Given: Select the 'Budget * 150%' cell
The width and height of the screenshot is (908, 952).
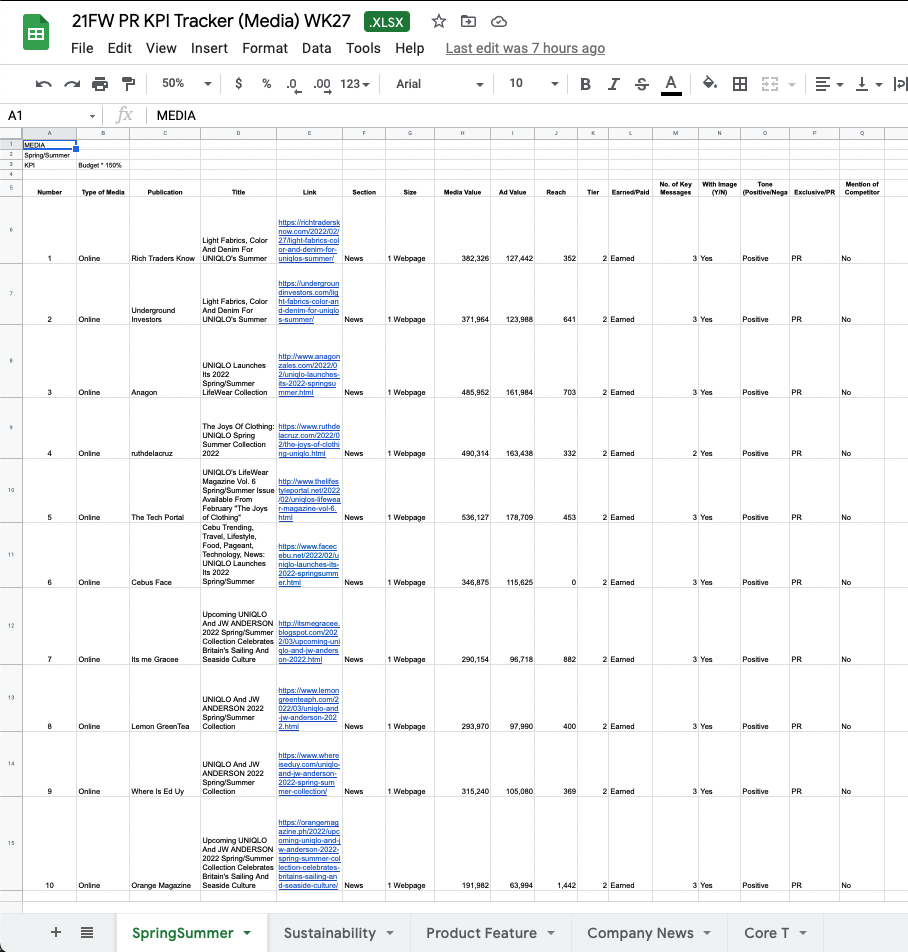Looking at the screenshot, I should 103,165.
